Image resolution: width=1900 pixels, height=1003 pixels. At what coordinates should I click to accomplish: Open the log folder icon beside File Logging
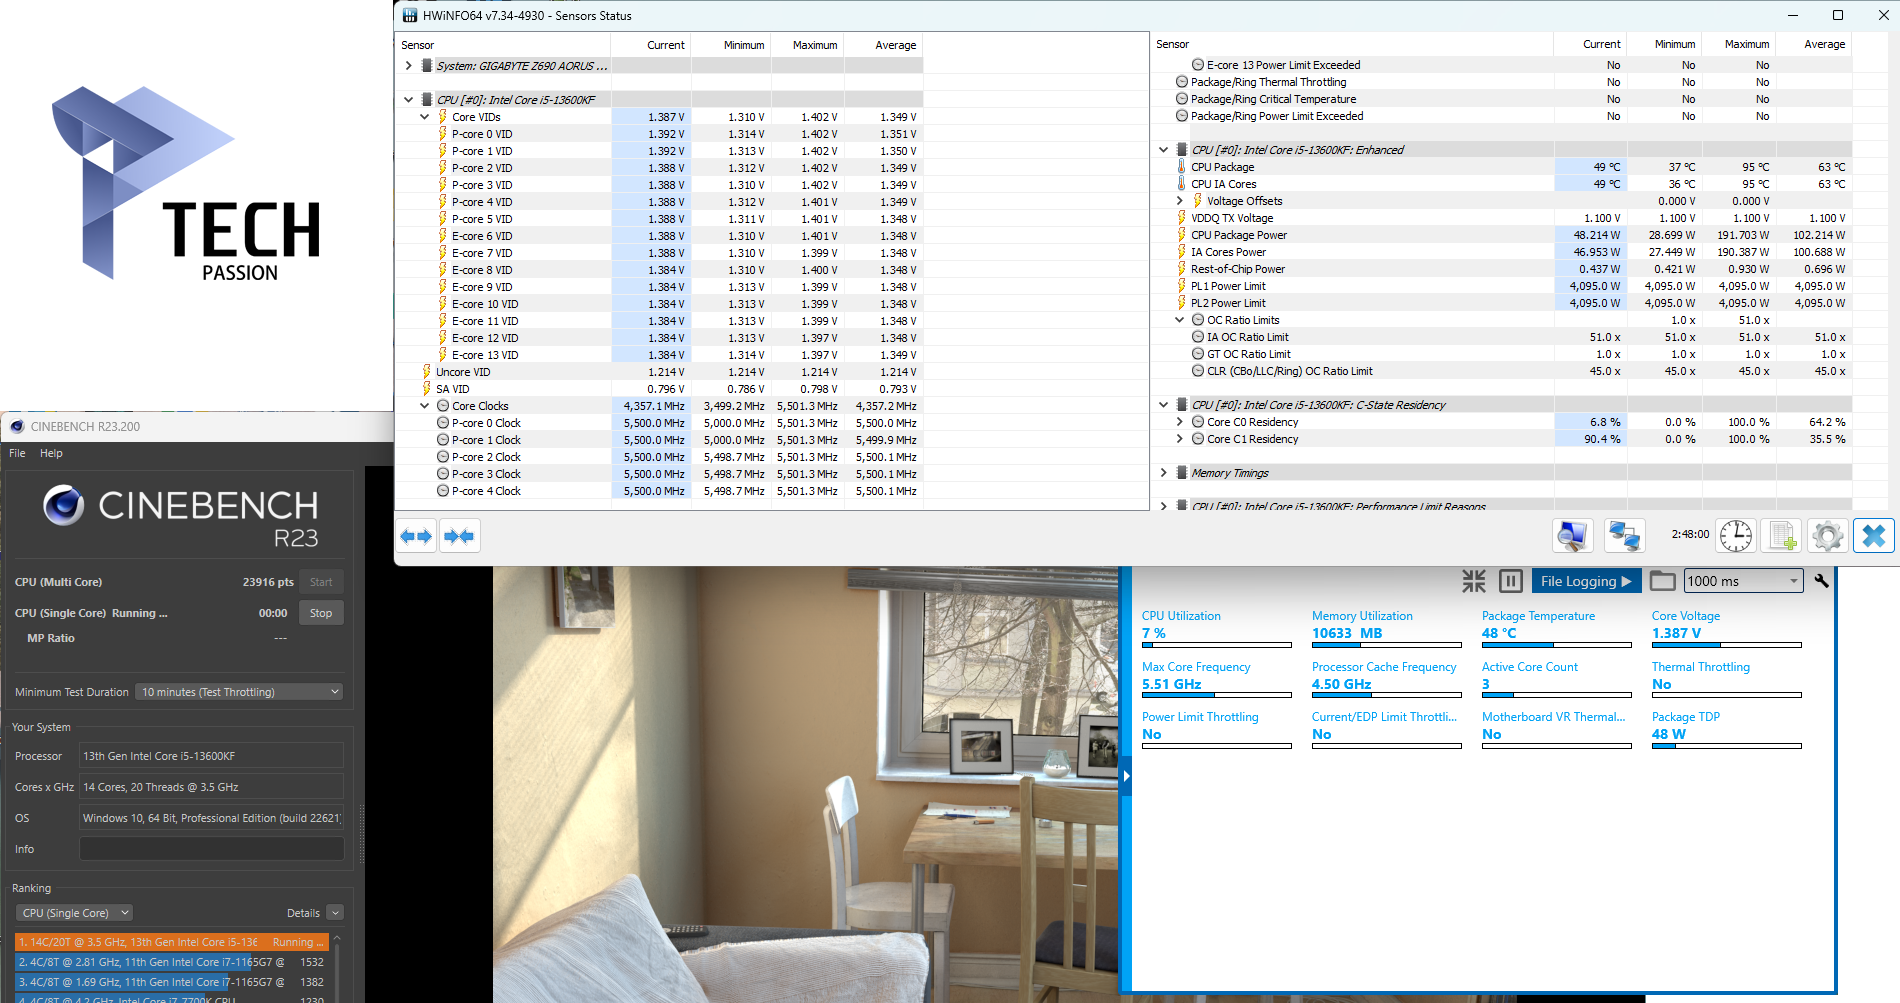click(x=1662, y=581)
